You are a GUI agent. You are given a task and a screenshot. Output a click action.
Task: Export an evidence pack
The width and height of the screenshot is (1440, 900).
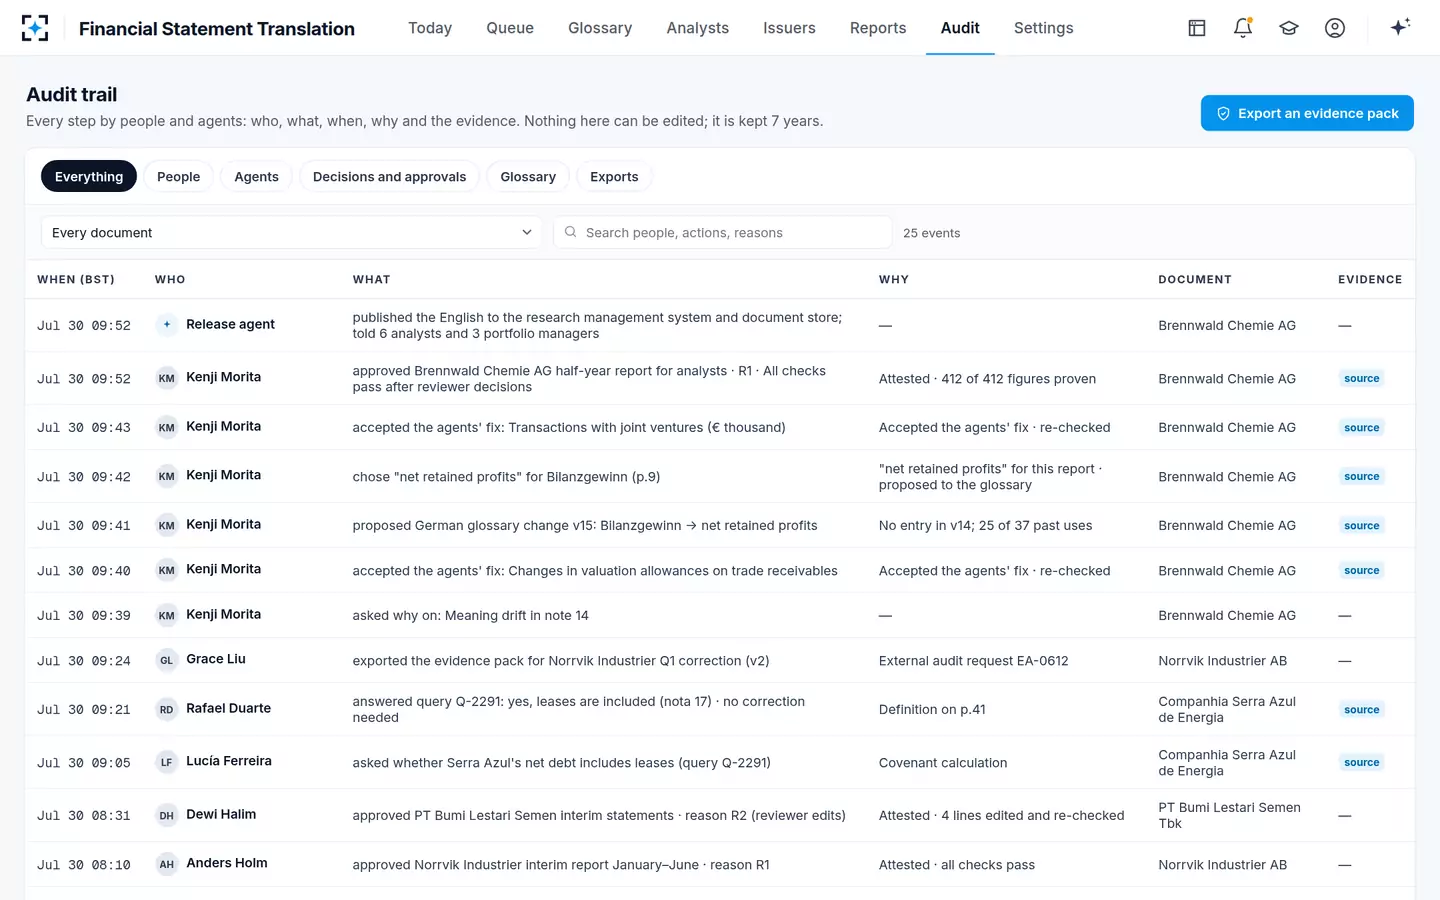(x=1307, y=113)
